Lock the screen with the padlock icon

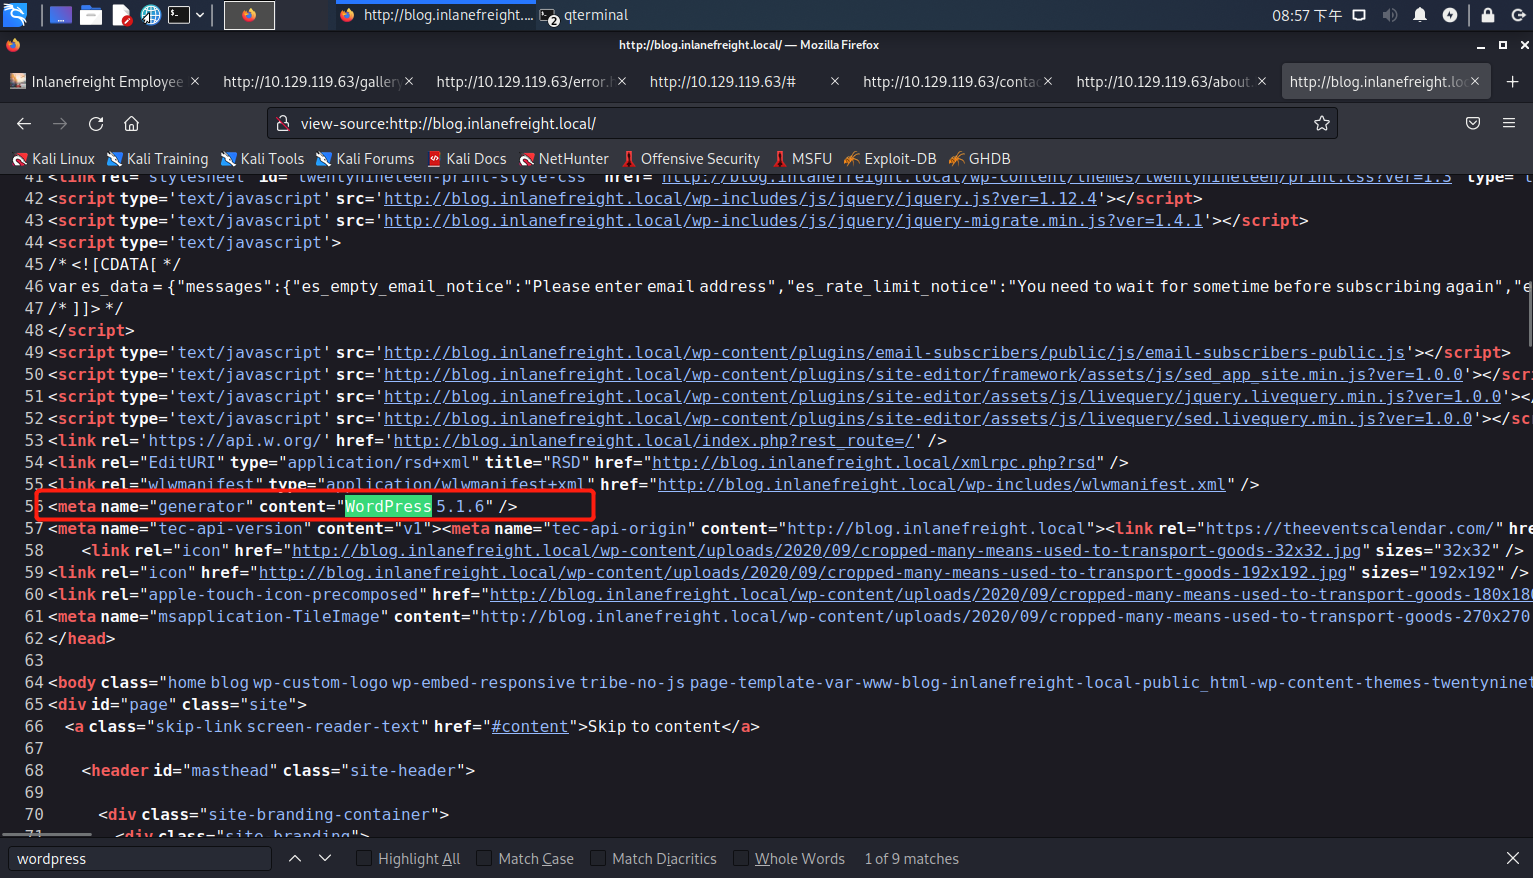(1488, 15)
